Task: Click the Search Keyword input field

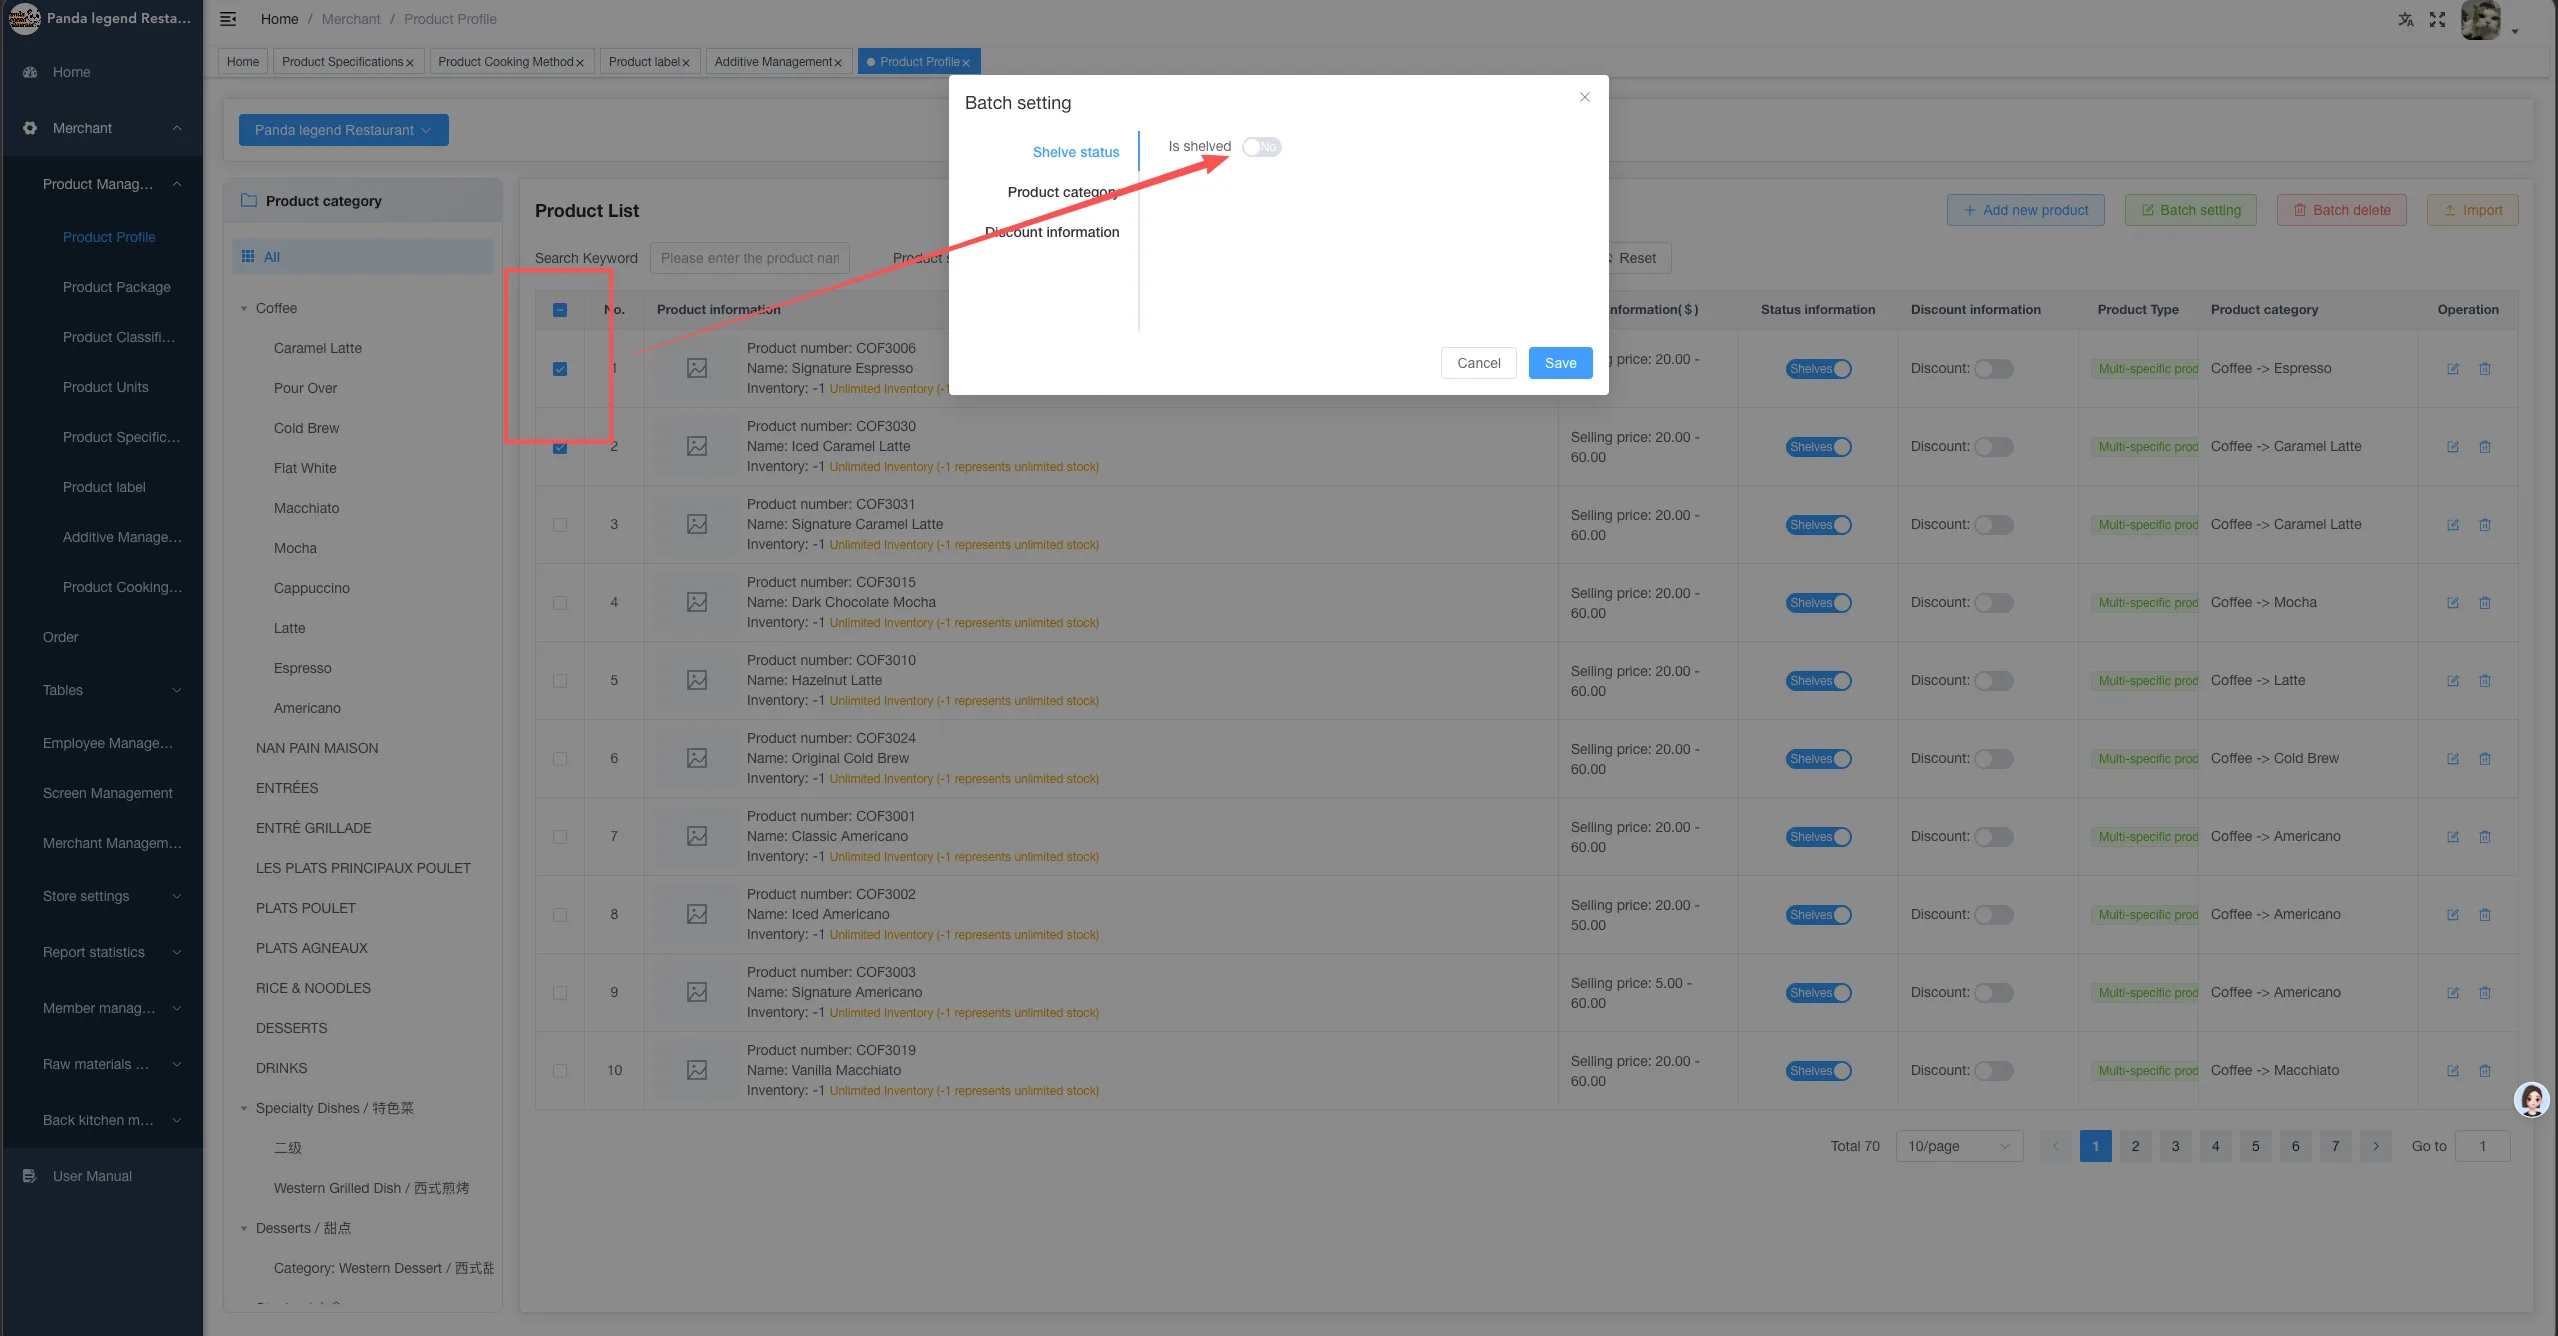Action: tap(749, 258)
